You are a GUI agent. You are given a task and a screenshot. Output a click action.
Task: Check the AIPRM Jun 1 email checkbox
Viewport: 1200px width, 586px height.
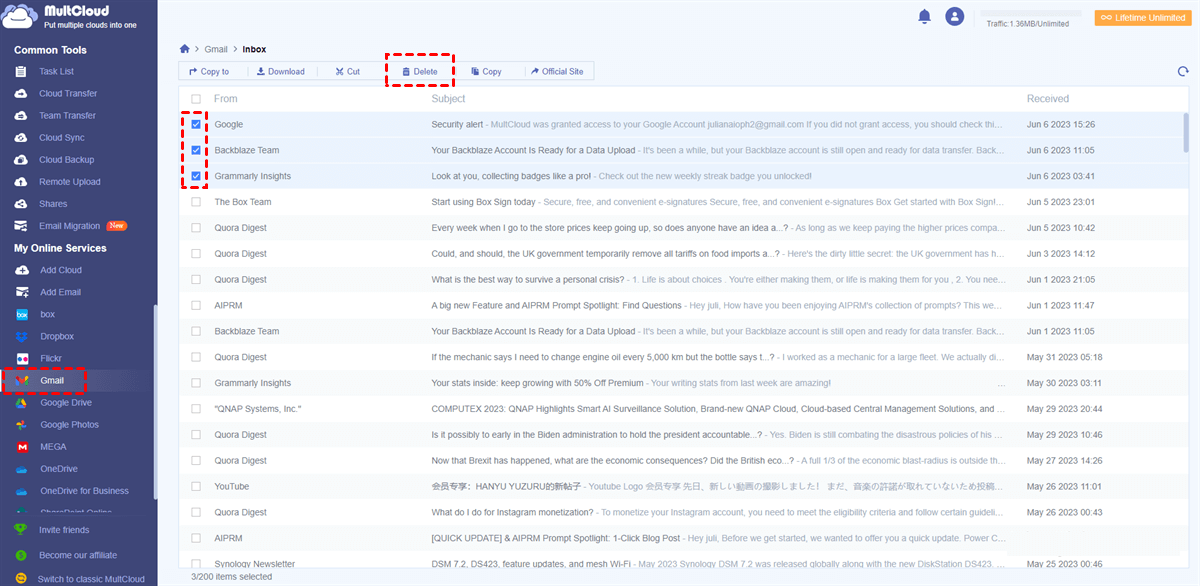(x=196, y=305)
